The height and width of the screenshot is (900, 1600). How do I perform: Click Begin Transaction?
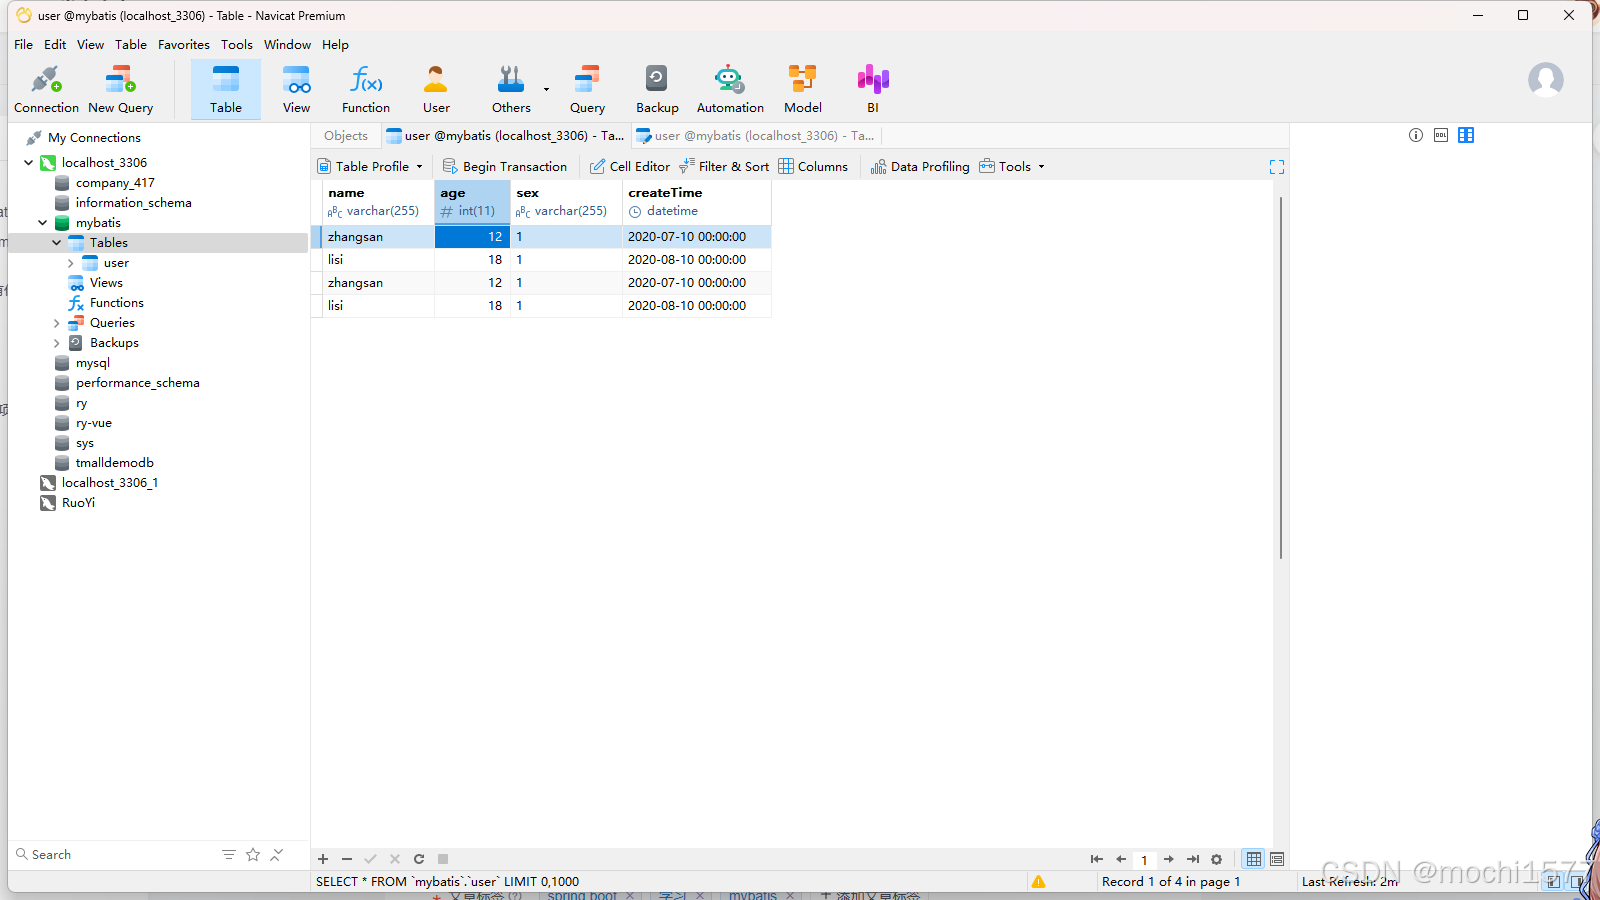(x=505, y=166)
